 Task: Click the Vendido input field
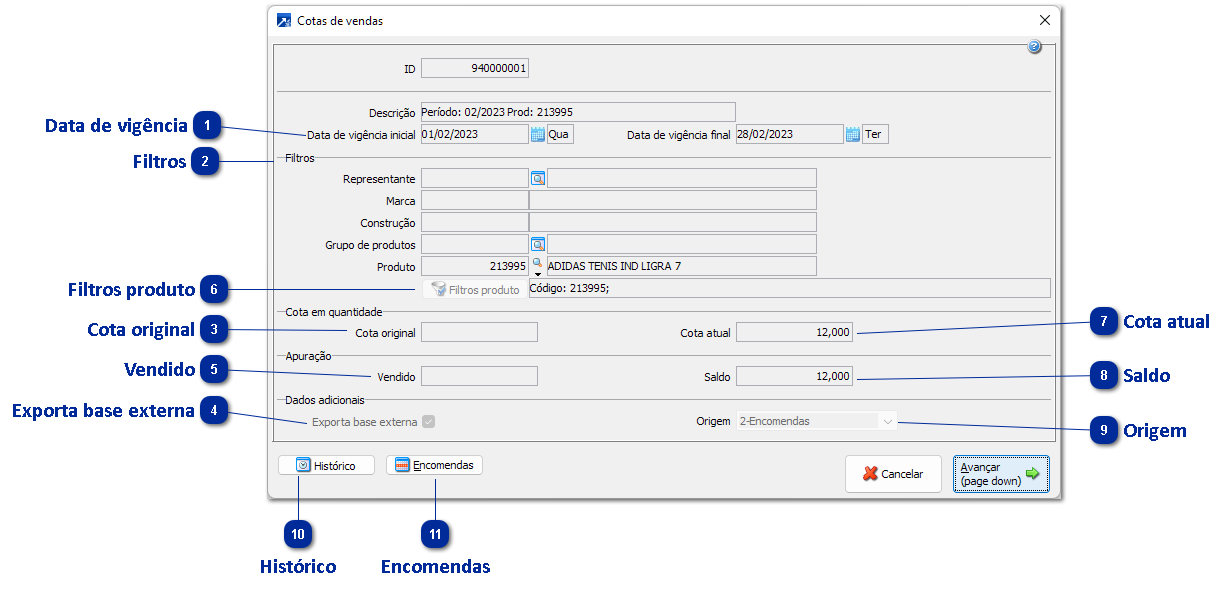tap(479, 376)
